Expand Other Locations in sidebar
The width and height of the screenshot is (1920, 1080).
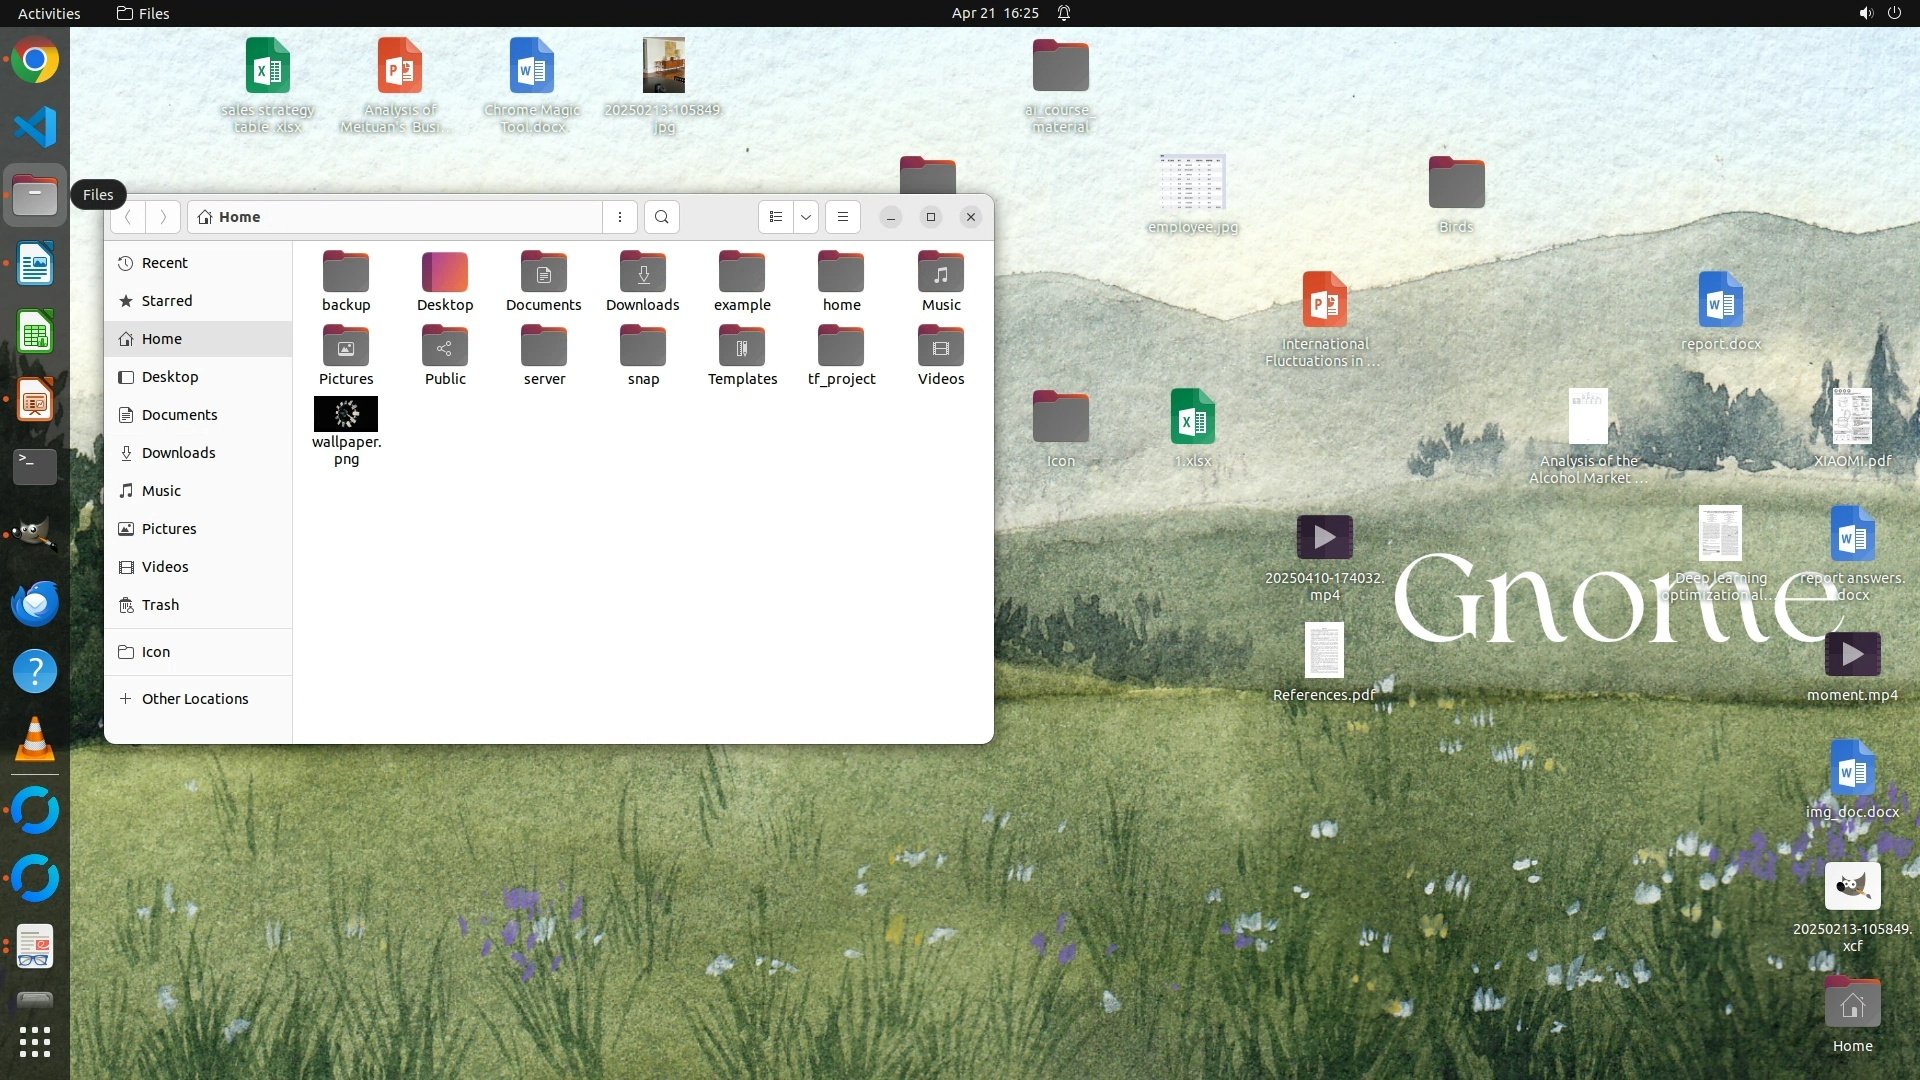click(195, 699)
